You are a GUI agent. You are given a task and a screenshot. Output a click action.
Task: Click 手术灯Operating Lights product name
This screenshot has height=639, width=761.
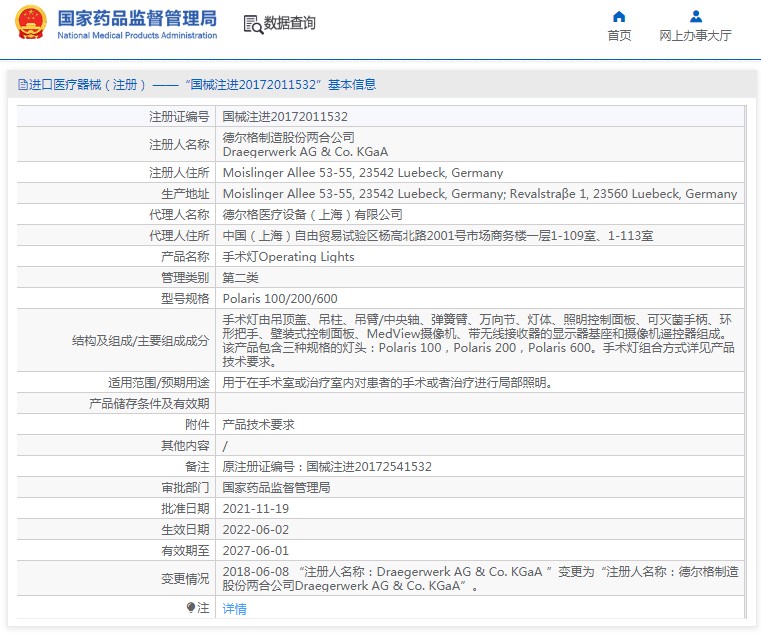pyautogui.click(x=288, y=256)
